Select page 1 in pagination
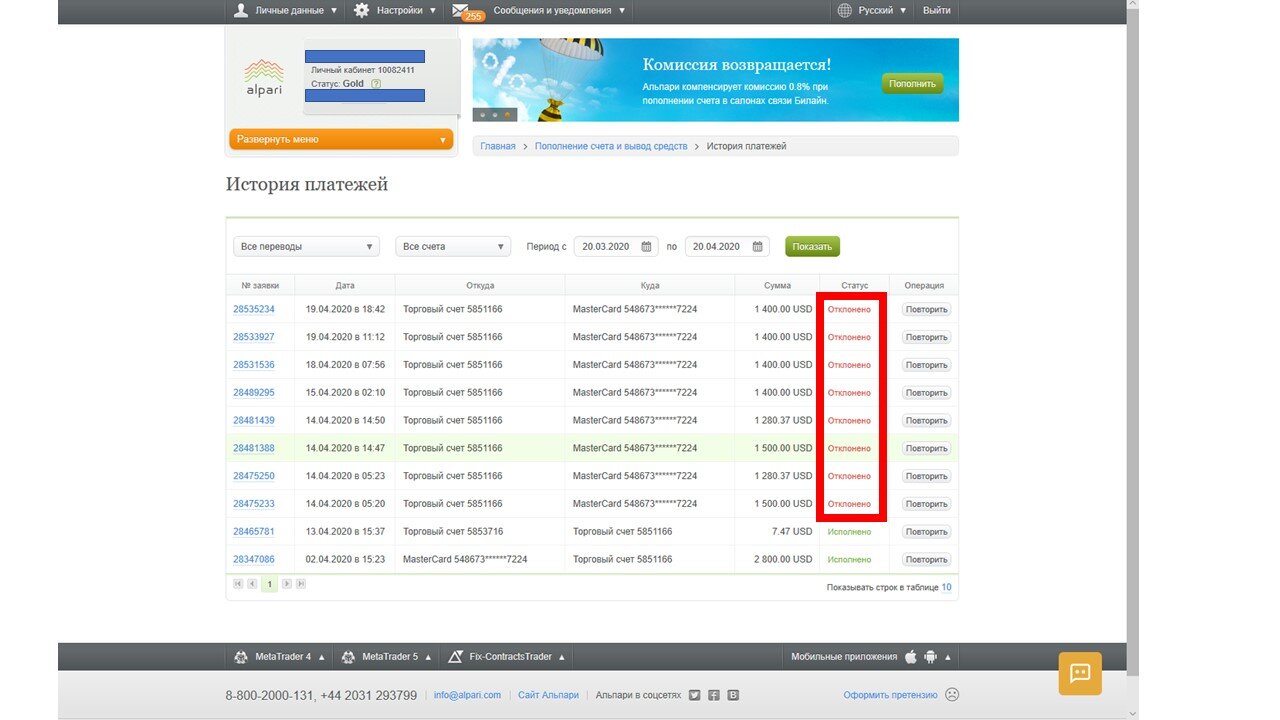The image size is (1280, 720). (269, 584)
